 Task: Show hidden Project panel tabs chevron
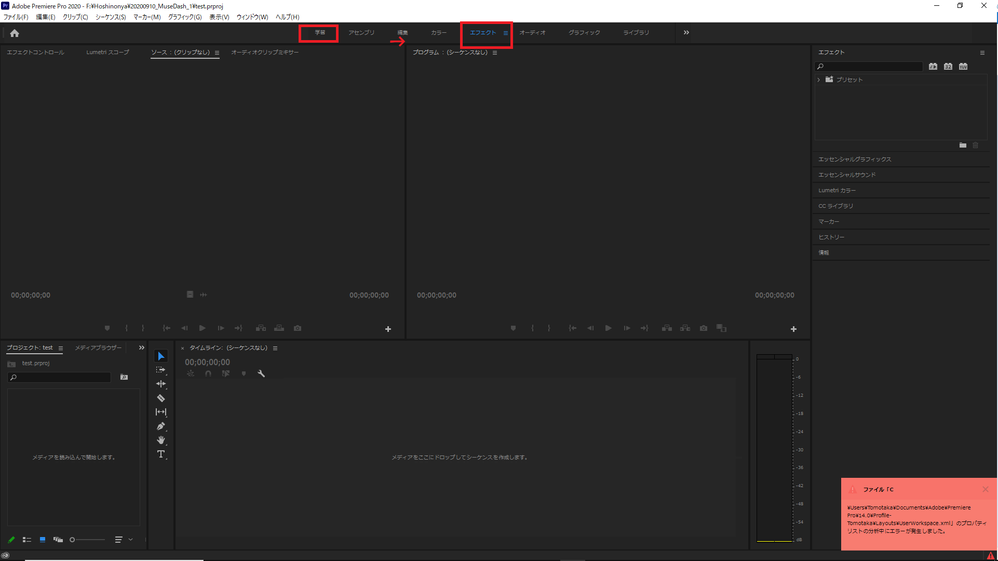[x=141, y=348]
